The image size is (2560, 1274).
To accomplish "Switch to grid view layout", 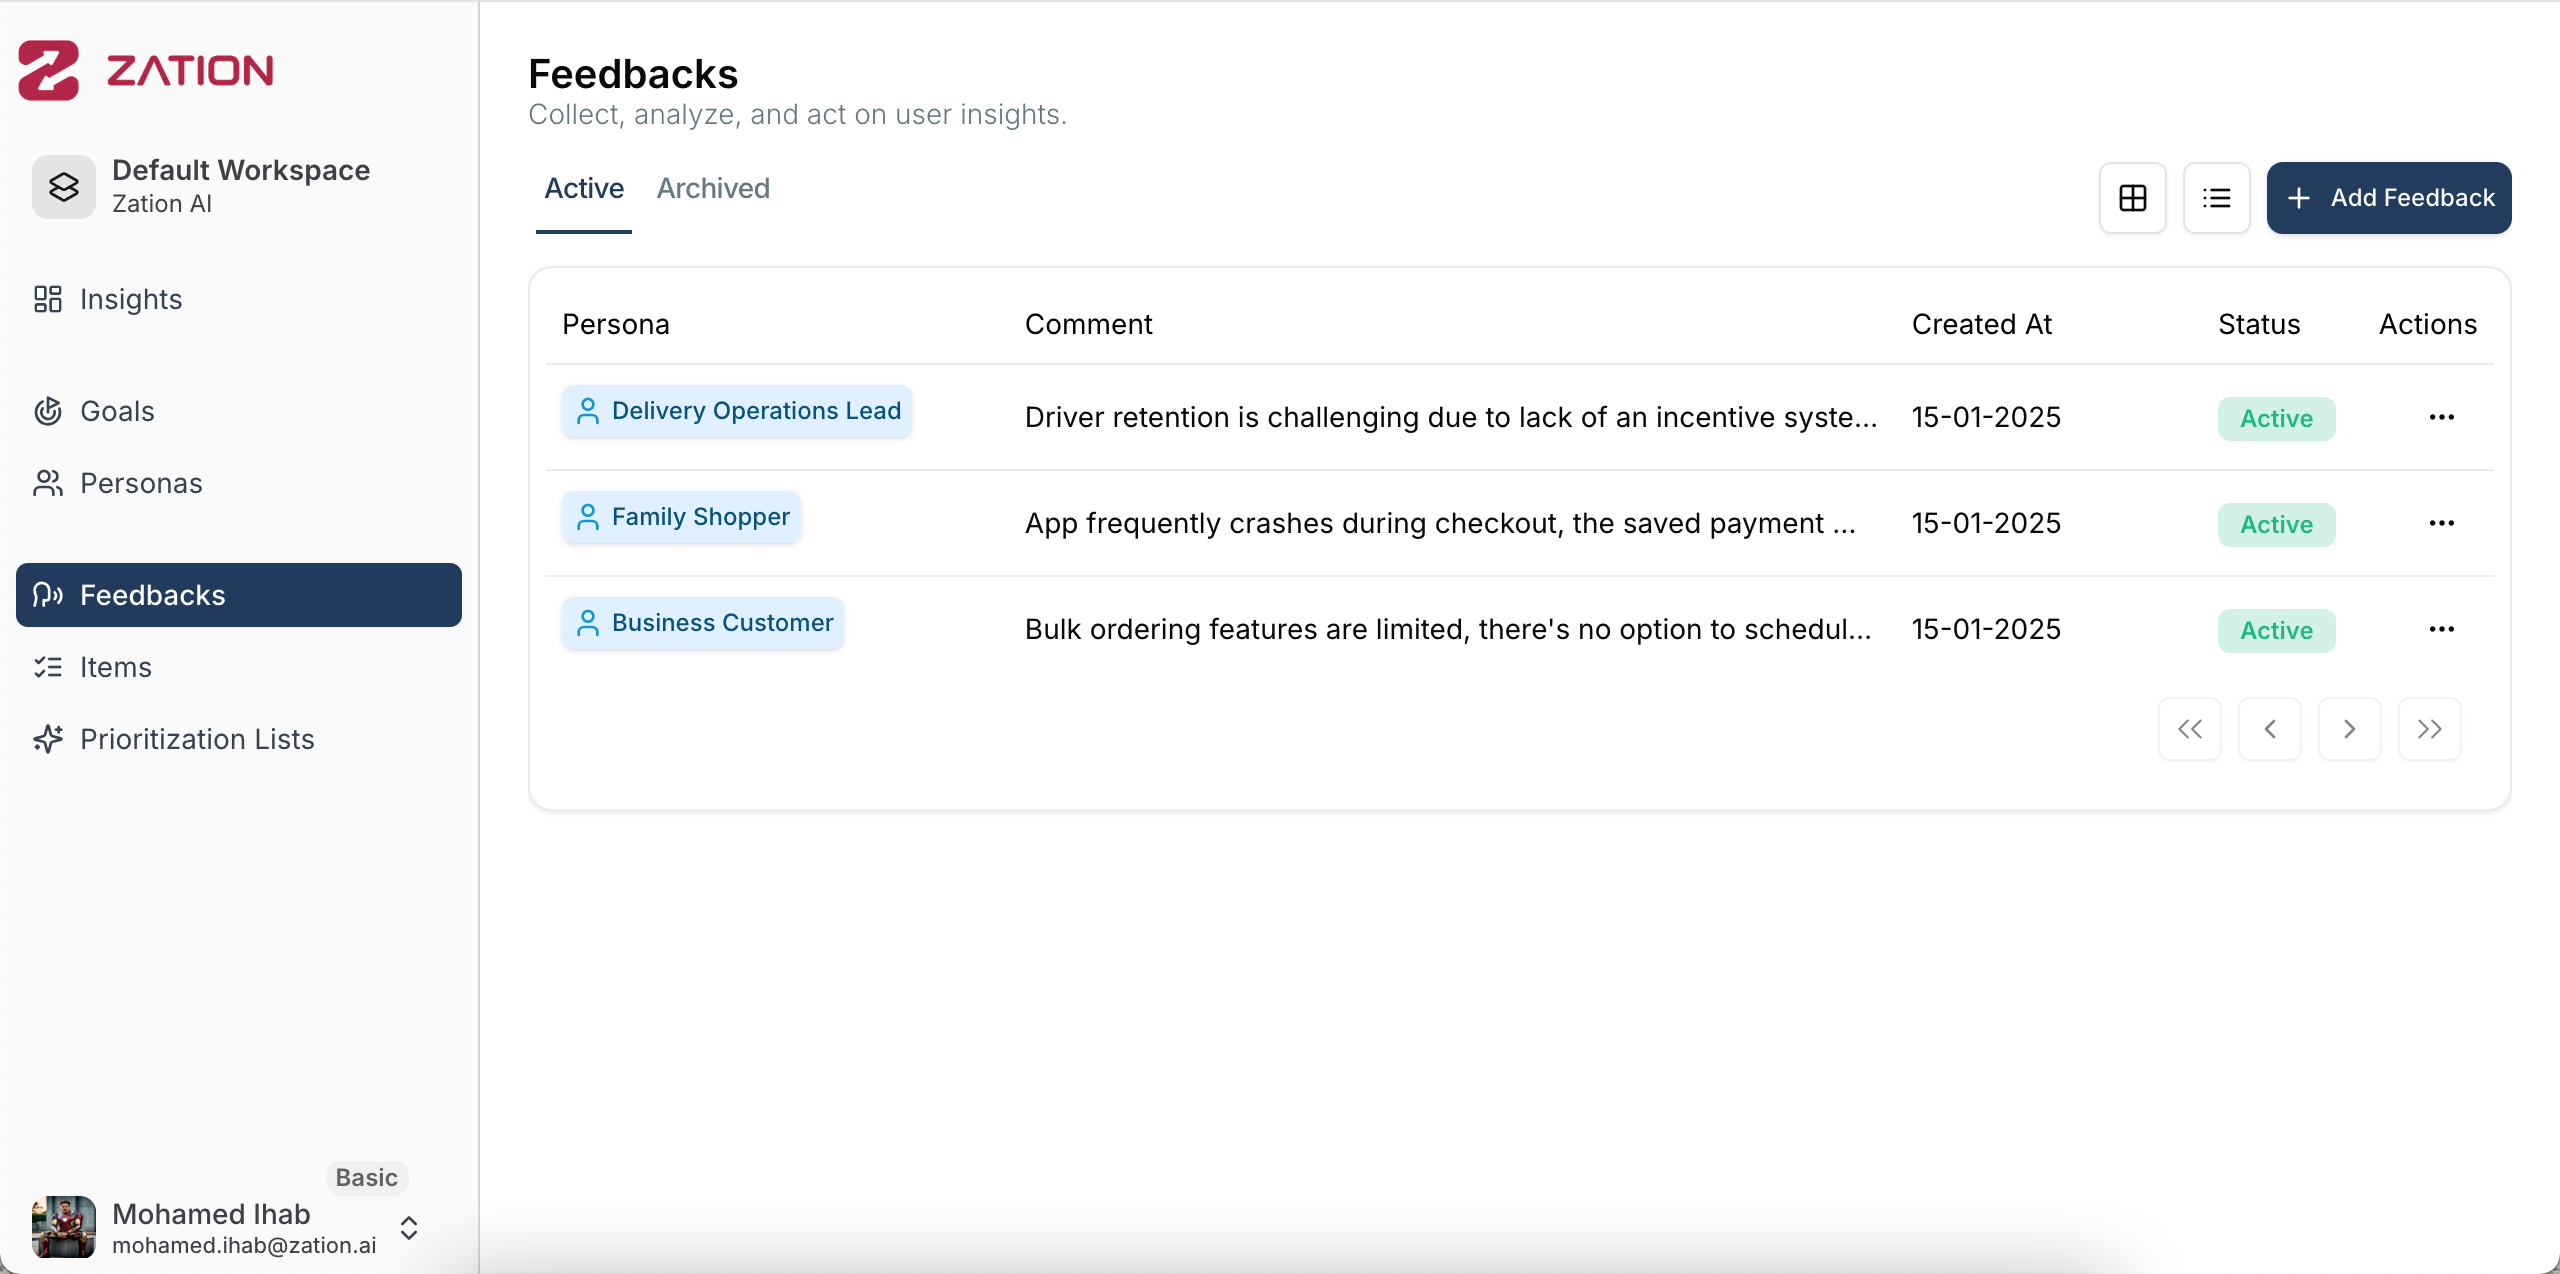I will [x=2132, y=198].
